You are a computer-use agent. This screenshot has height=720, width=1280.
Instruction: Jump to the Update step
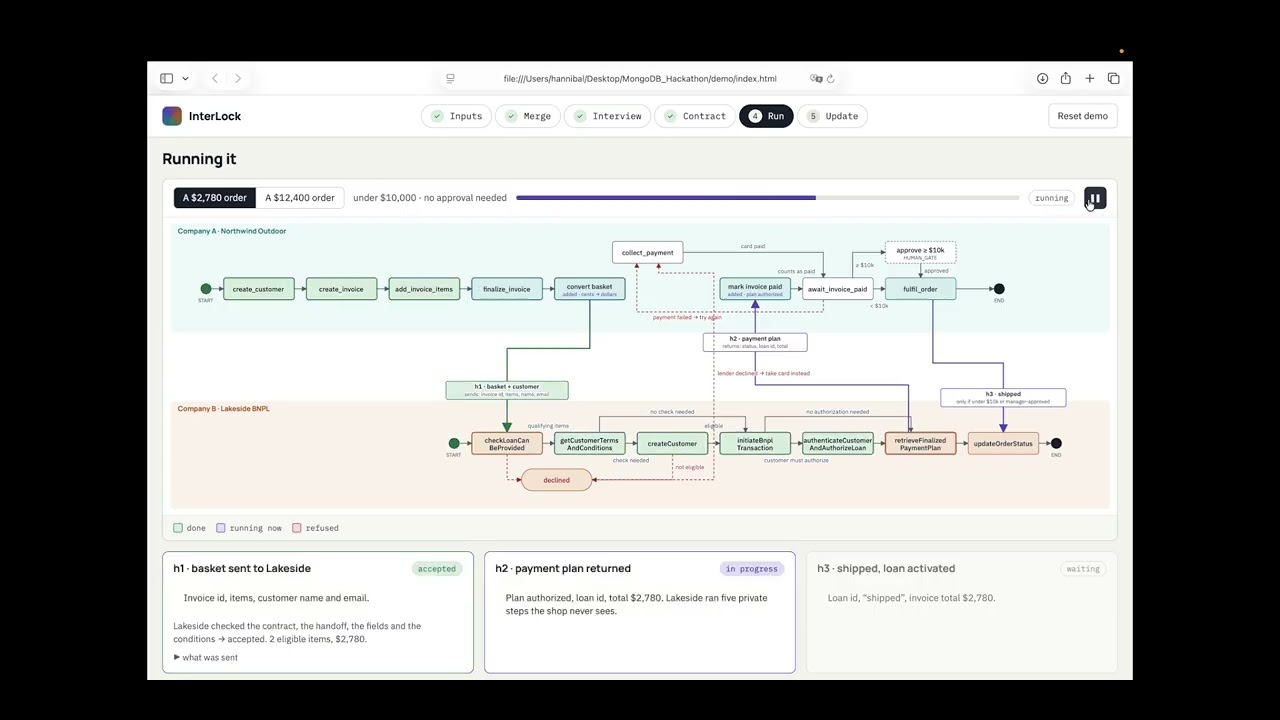833,116
